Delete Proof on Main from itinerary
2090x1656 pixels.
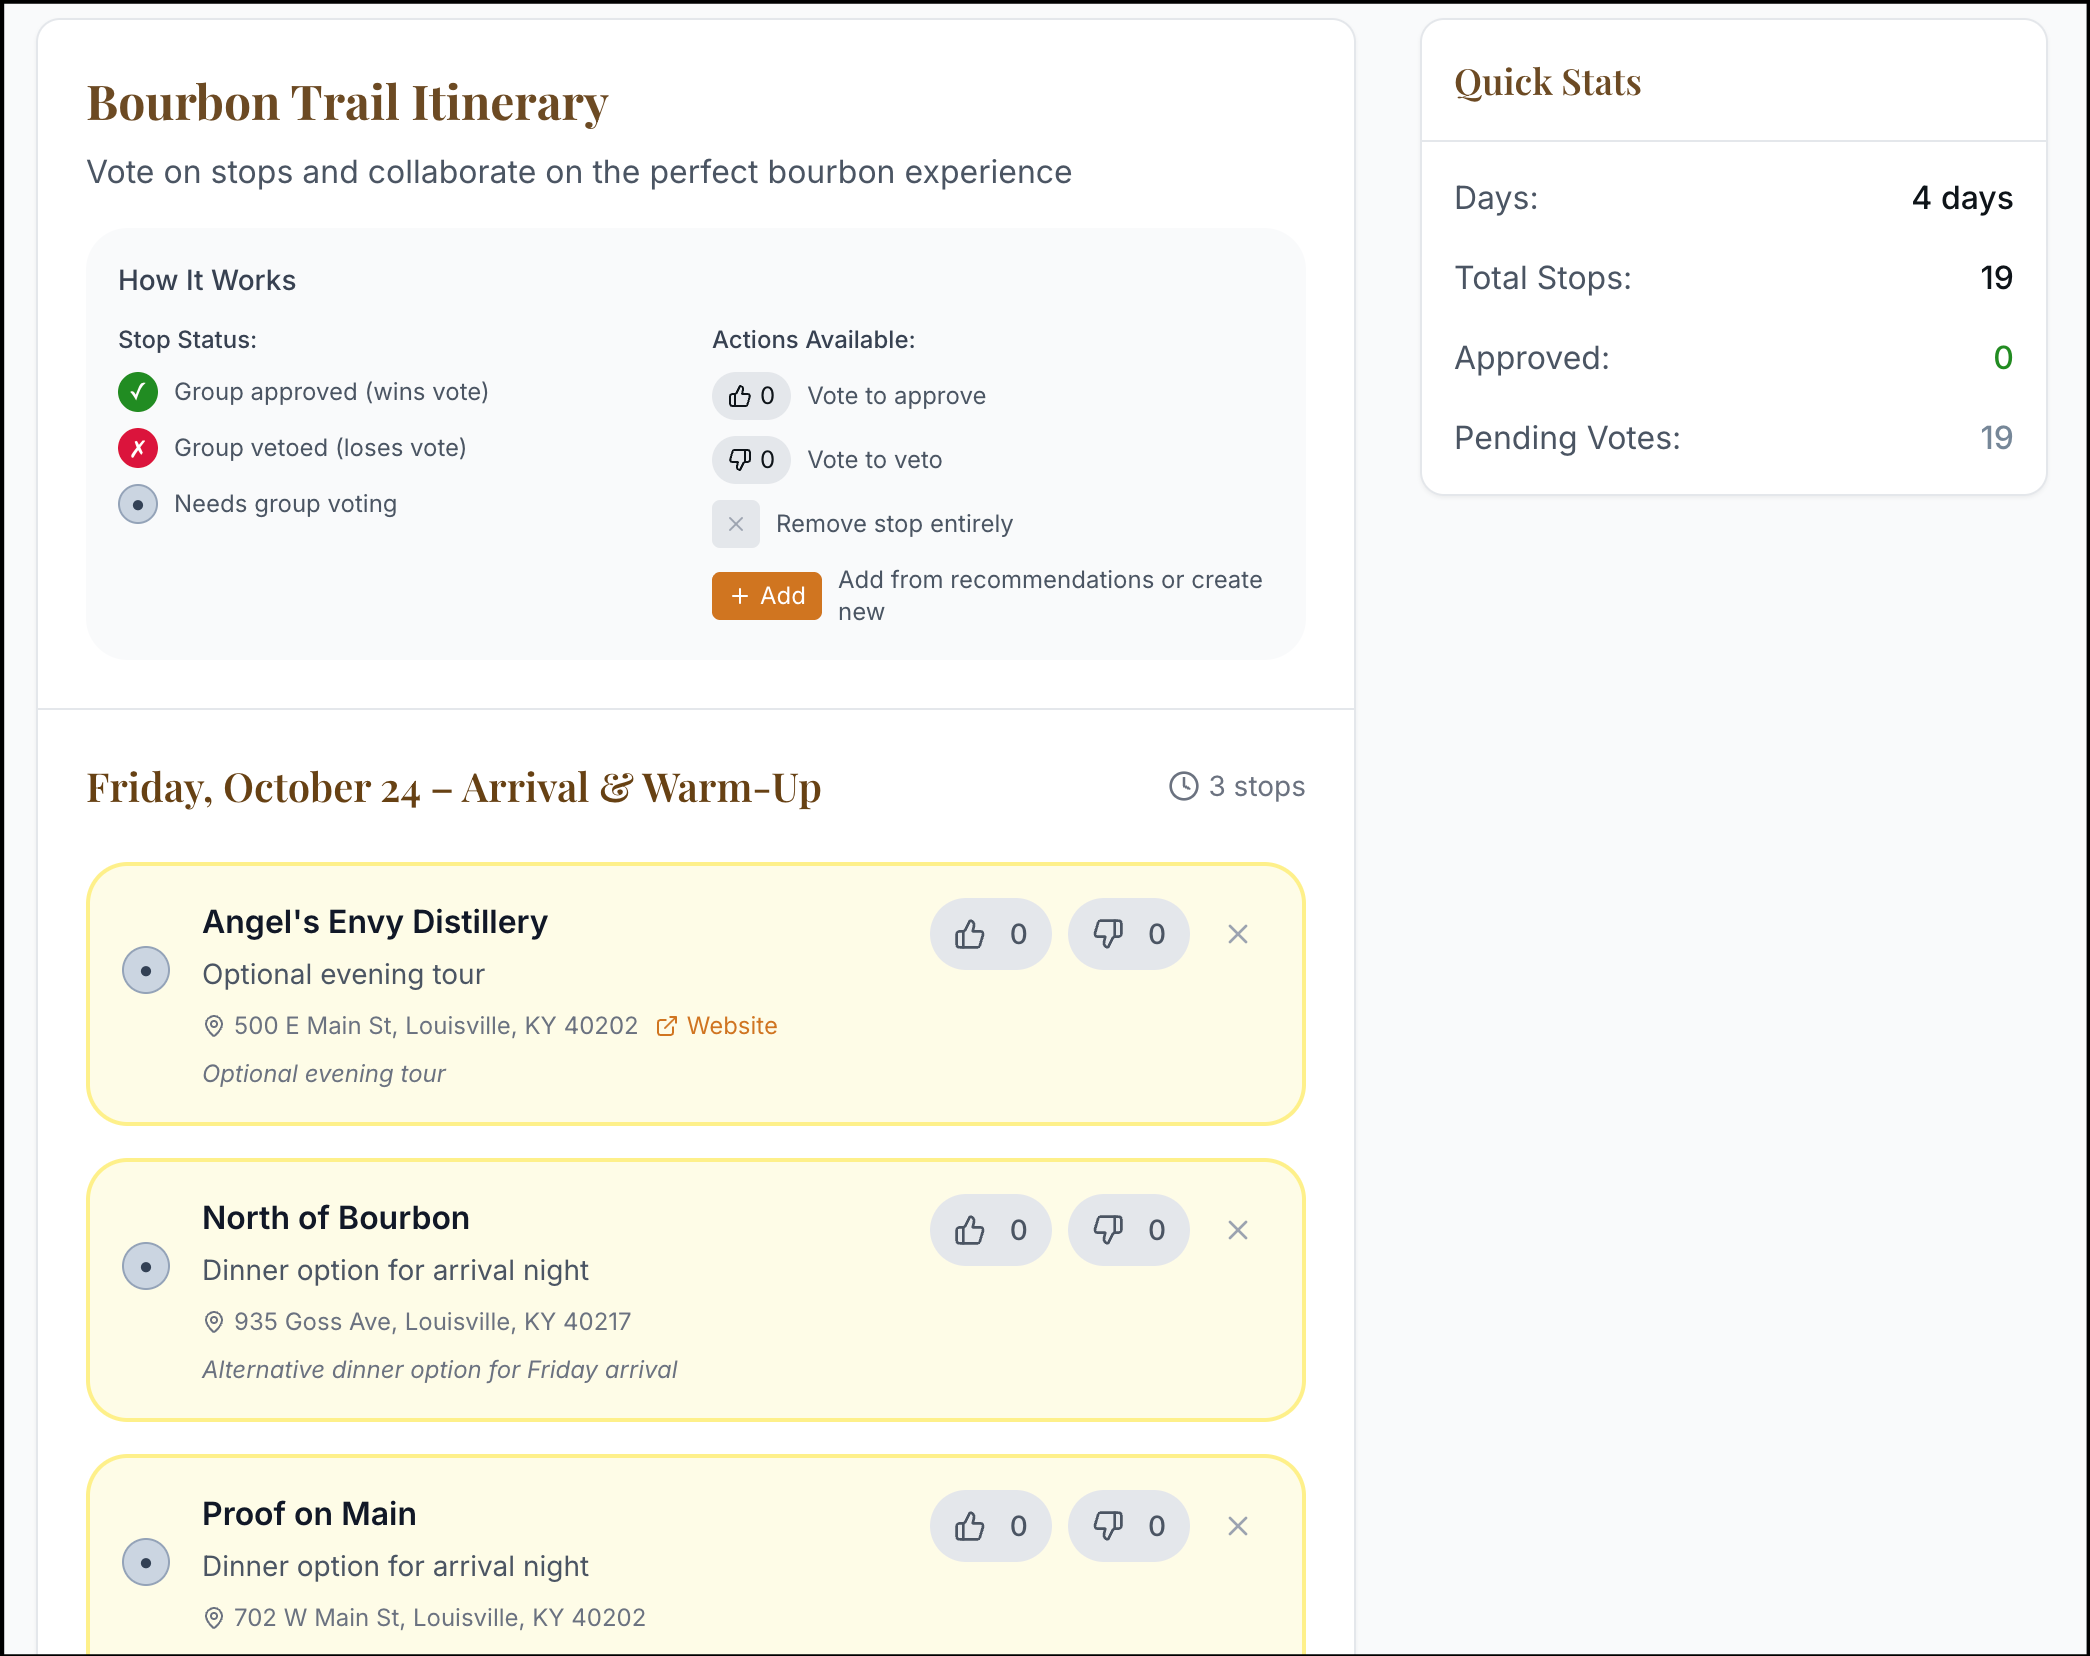pyautogui.click(x=1237, y=1526)
